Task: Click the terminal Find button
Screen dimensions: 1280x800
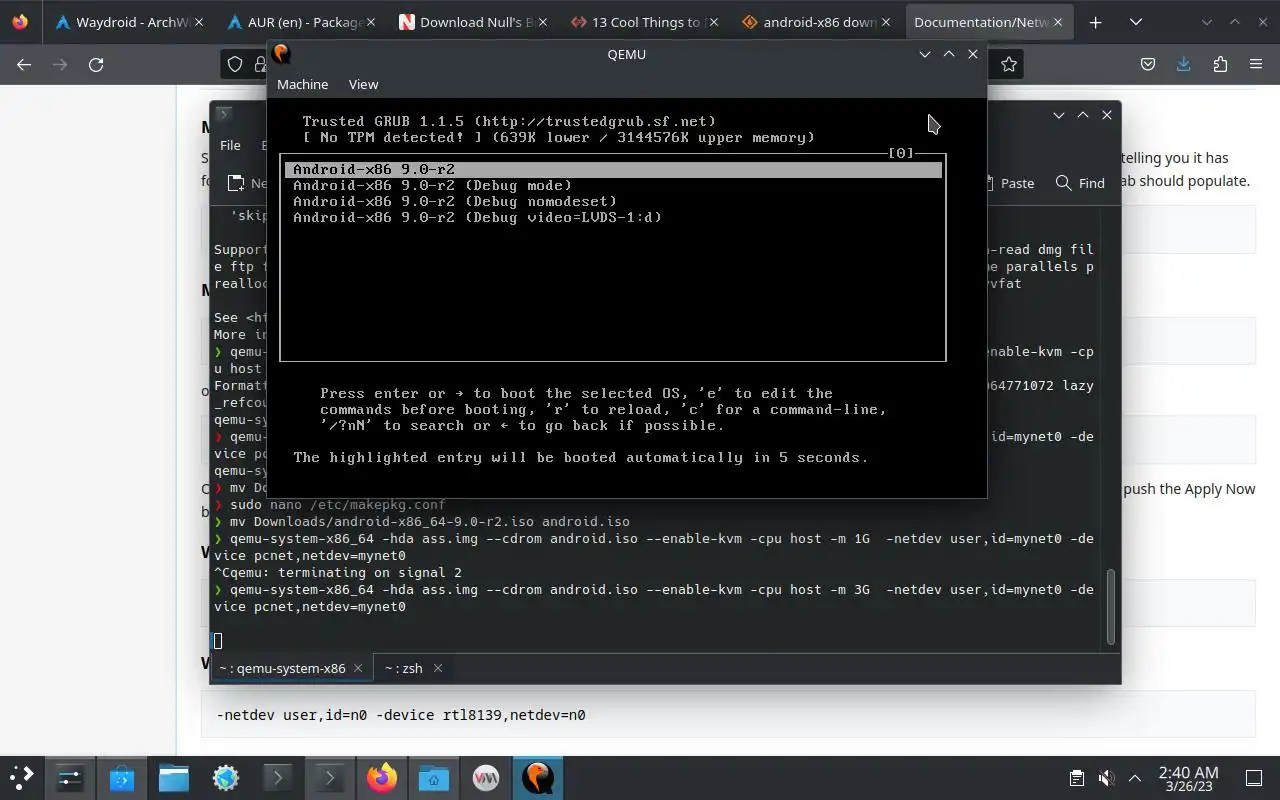Action: [1081, 183]
